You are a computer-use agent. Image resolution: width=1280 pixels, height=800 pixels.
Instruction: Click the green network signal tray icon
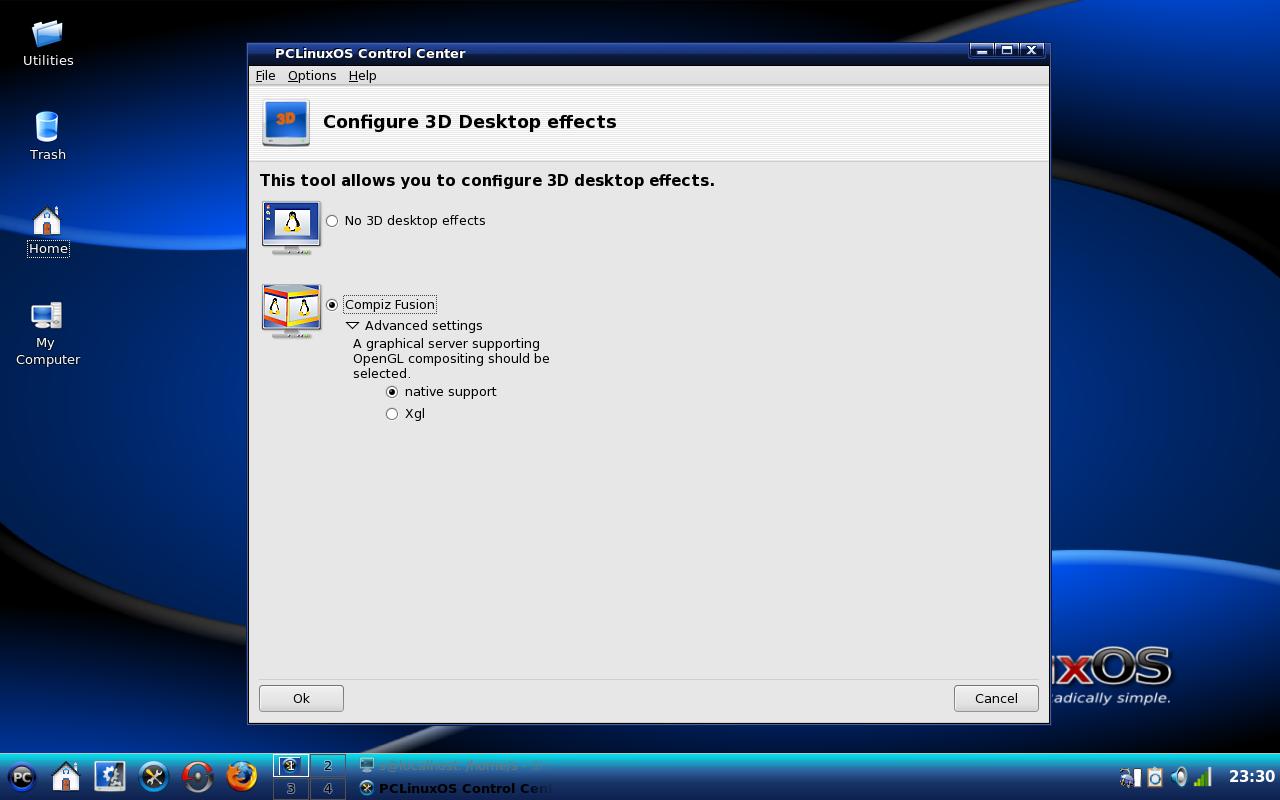[1203, 777]
